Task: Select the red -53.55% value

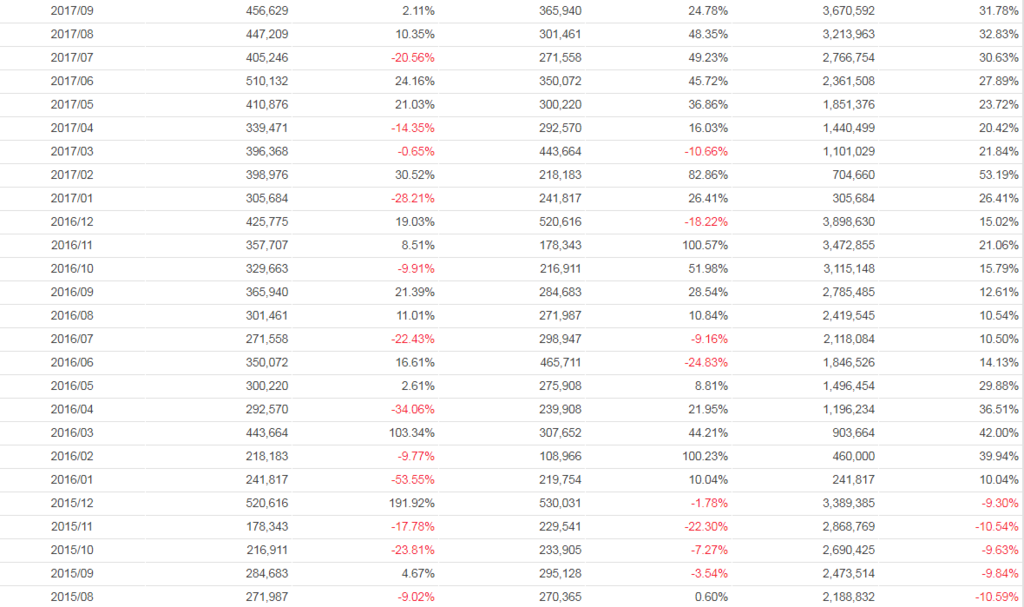Action: coord(413,480)
